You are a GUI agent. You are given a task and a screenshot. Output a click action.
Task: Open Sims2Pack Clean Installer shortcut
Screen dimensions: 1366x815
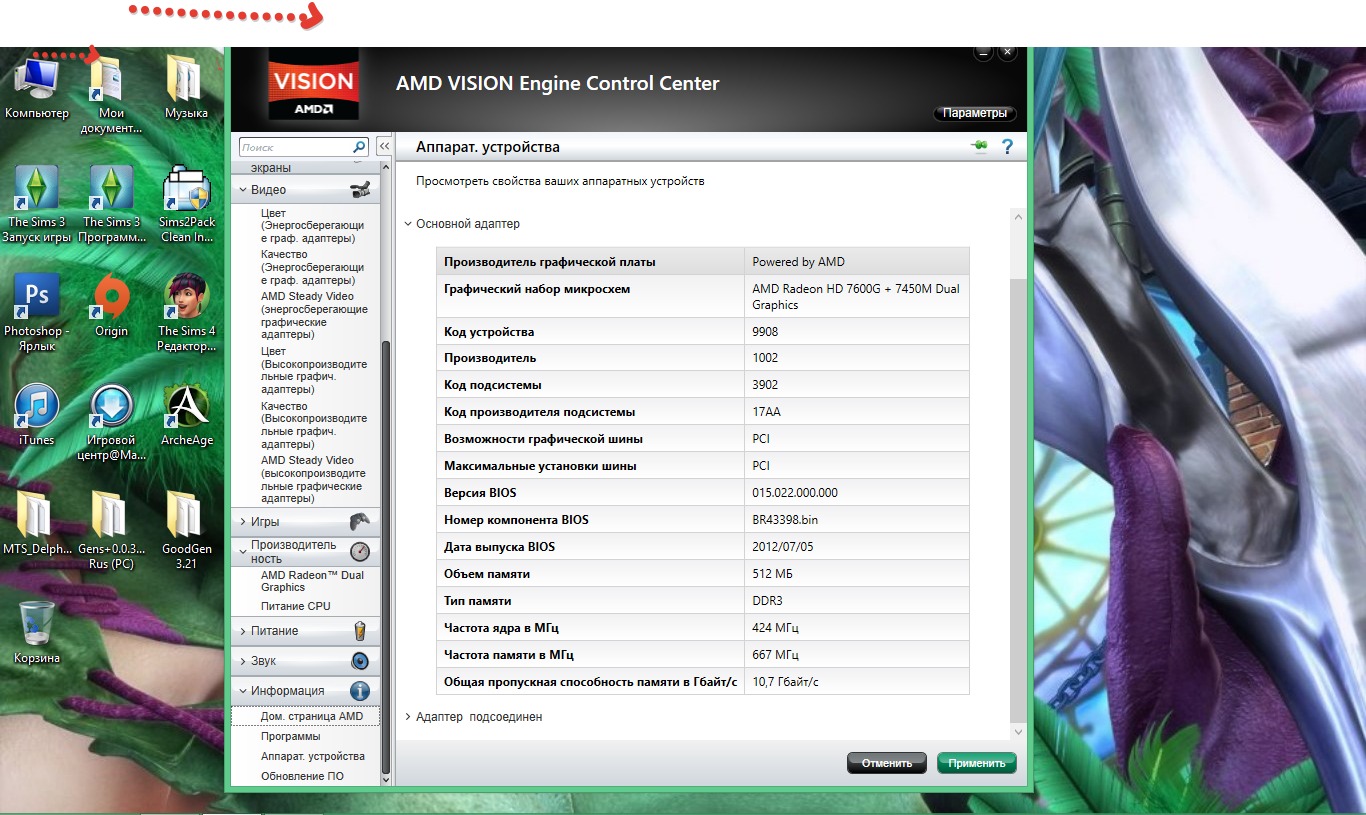pyautogui.click(x=187, y=204)
